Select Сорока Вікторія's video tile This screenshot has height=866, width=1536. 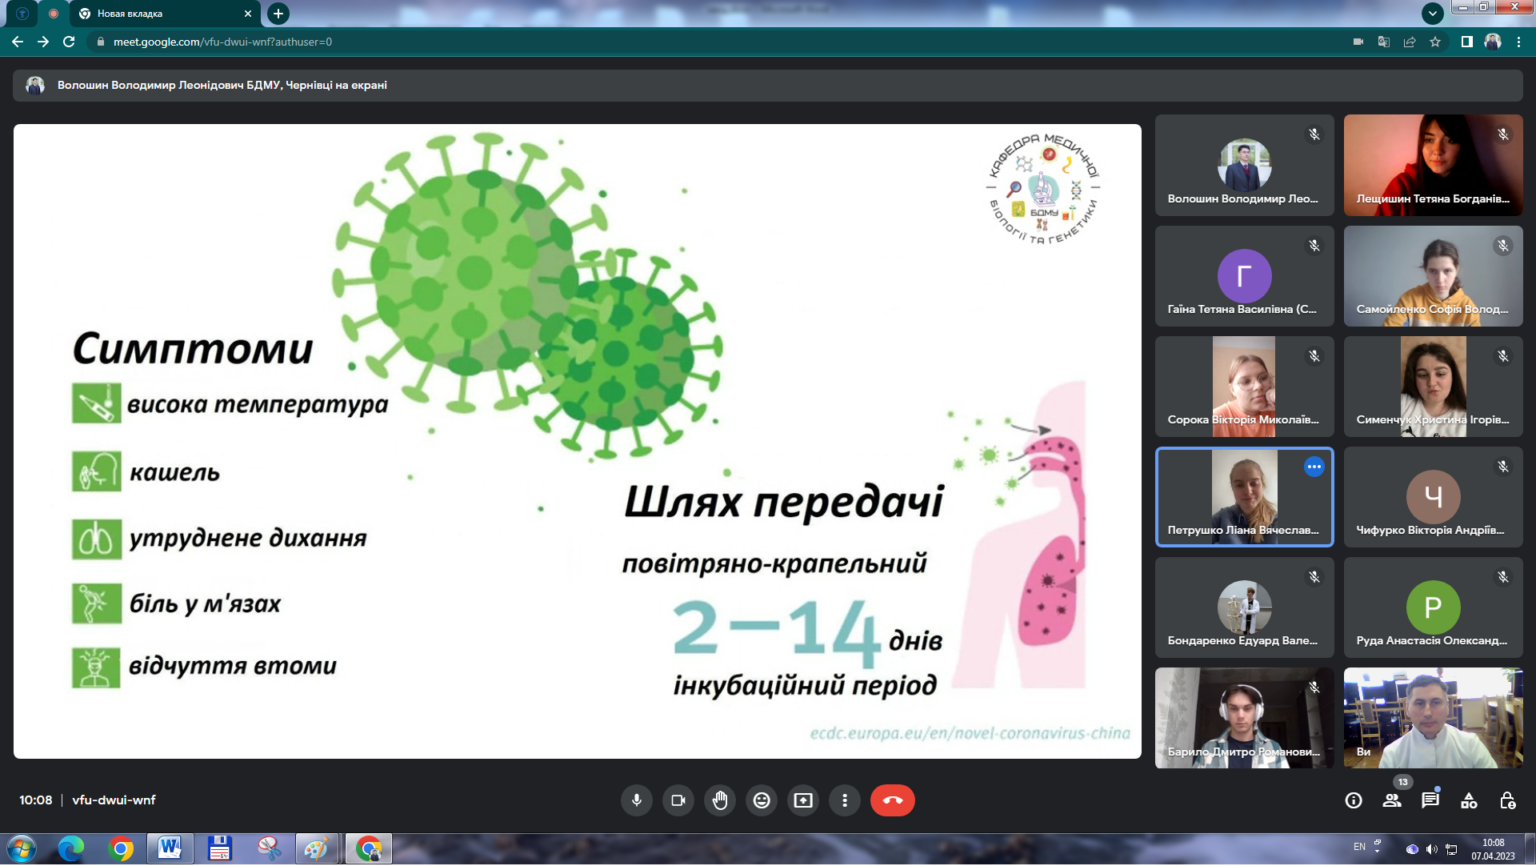pos(1244,386)
